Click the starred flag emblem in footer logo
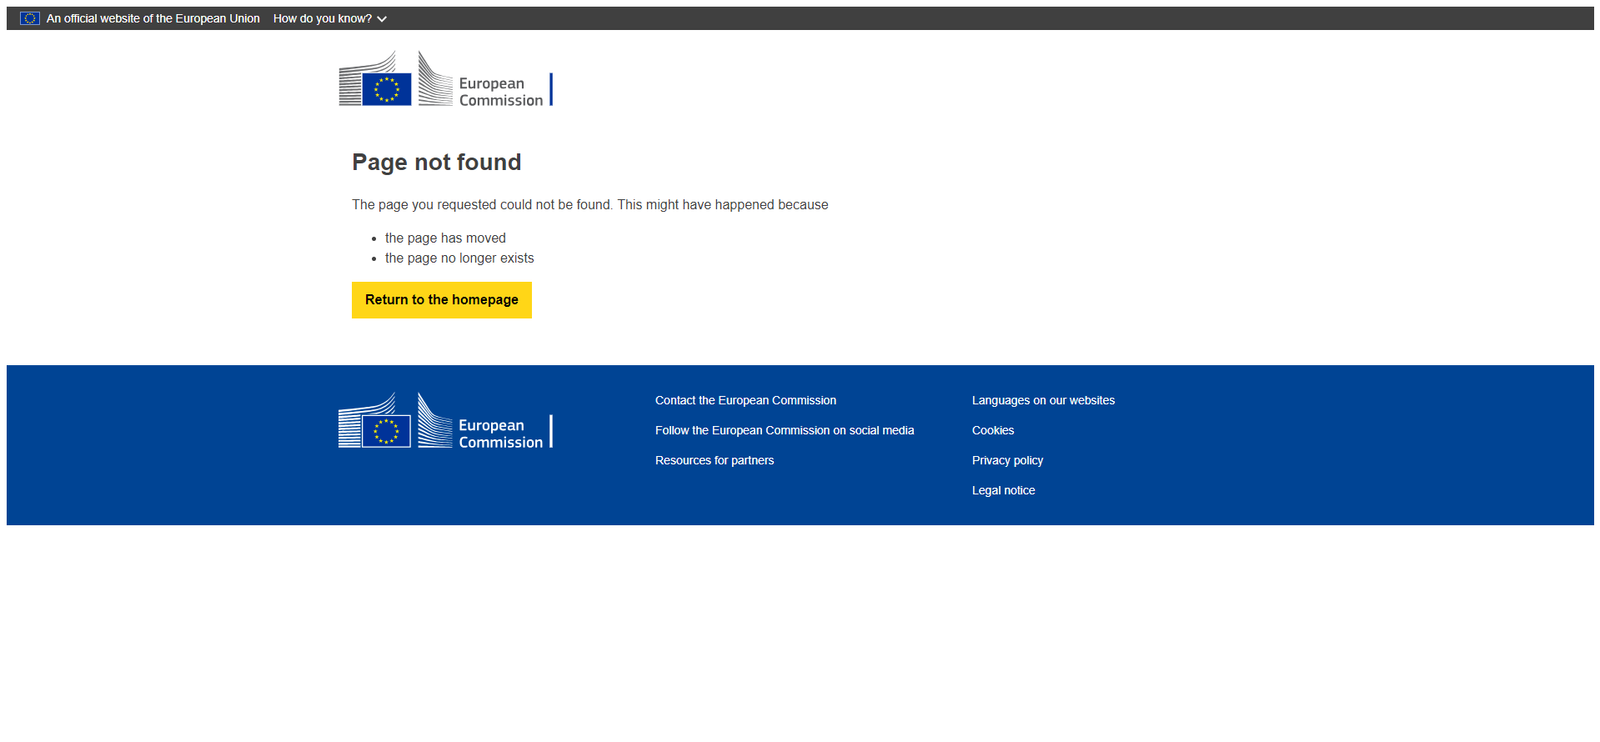The width and height of the screenshot is (1600, 742). tap(386, 431)
